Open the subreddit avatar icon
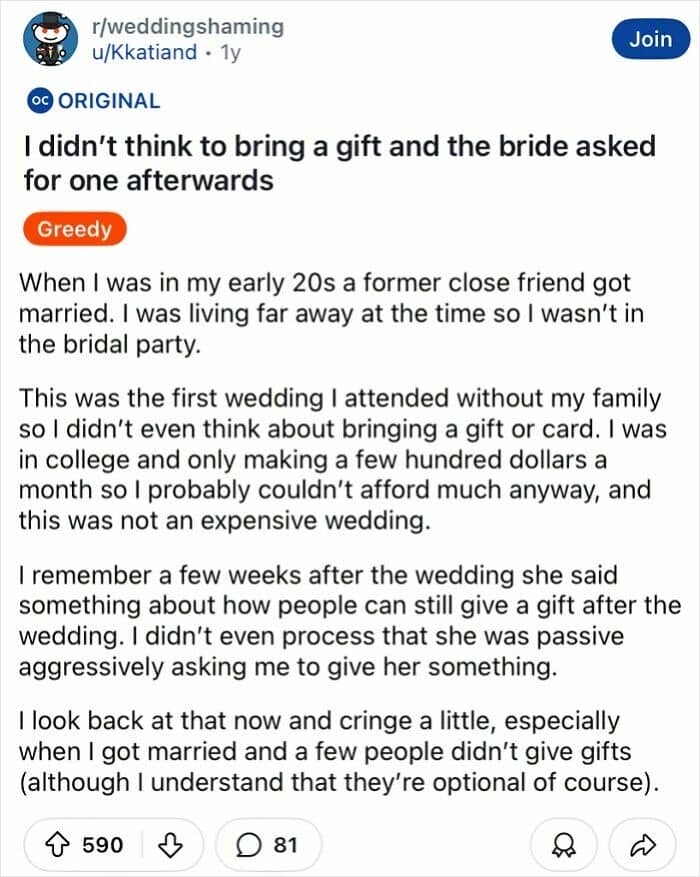Viewport: 700px width, 877px height. click(x=50, y=39)
